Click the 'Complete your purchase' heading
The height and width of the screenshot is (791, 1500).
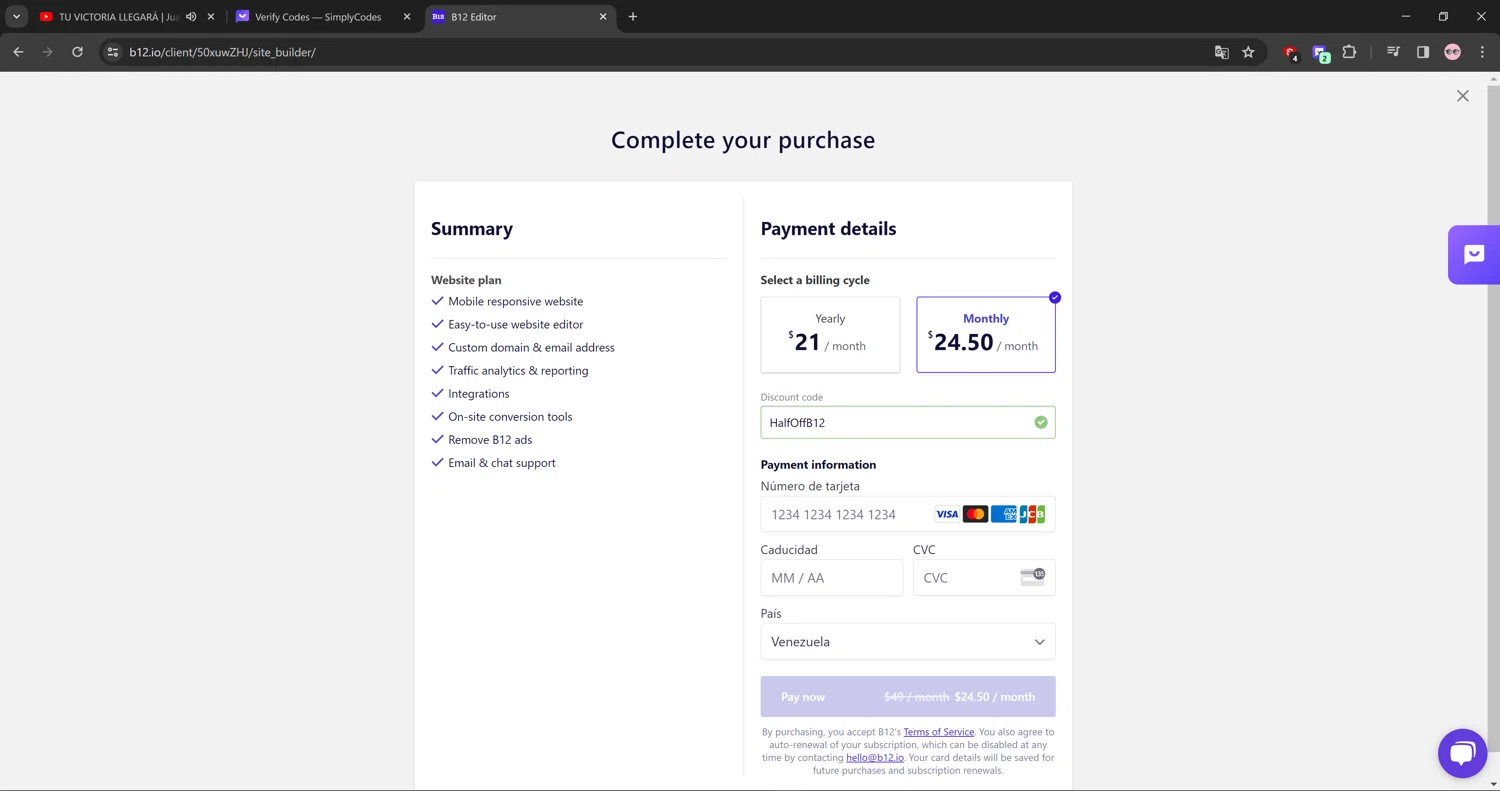coord(743,140)
